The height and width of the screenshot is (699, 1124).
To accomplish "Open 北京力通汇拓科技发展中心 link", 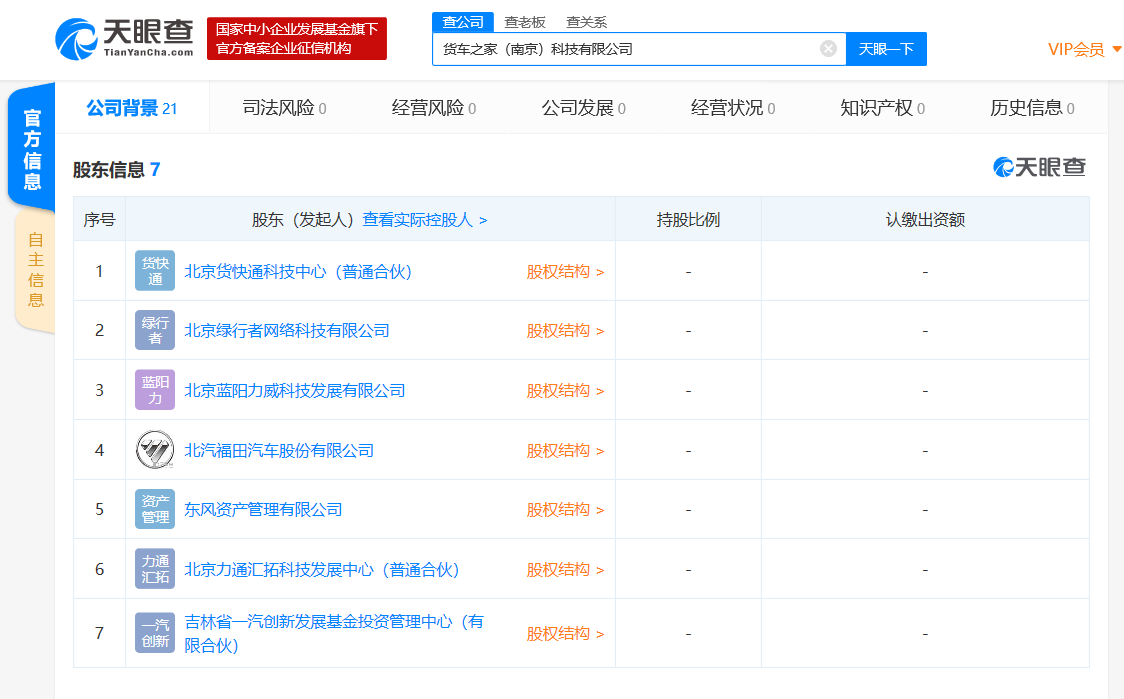I will [322, 570].
